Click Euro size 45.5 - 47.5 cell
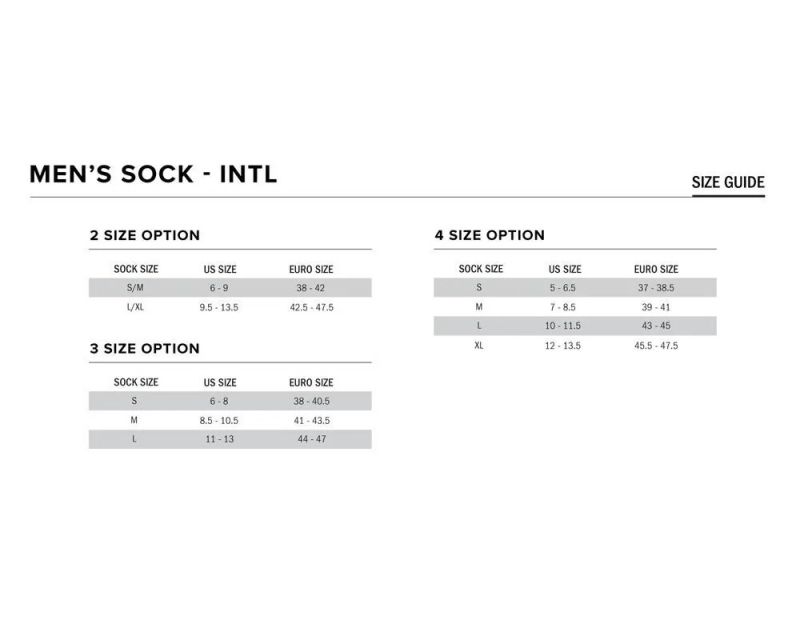This screenshot has height=640, width=800. (x=656, y=345)
